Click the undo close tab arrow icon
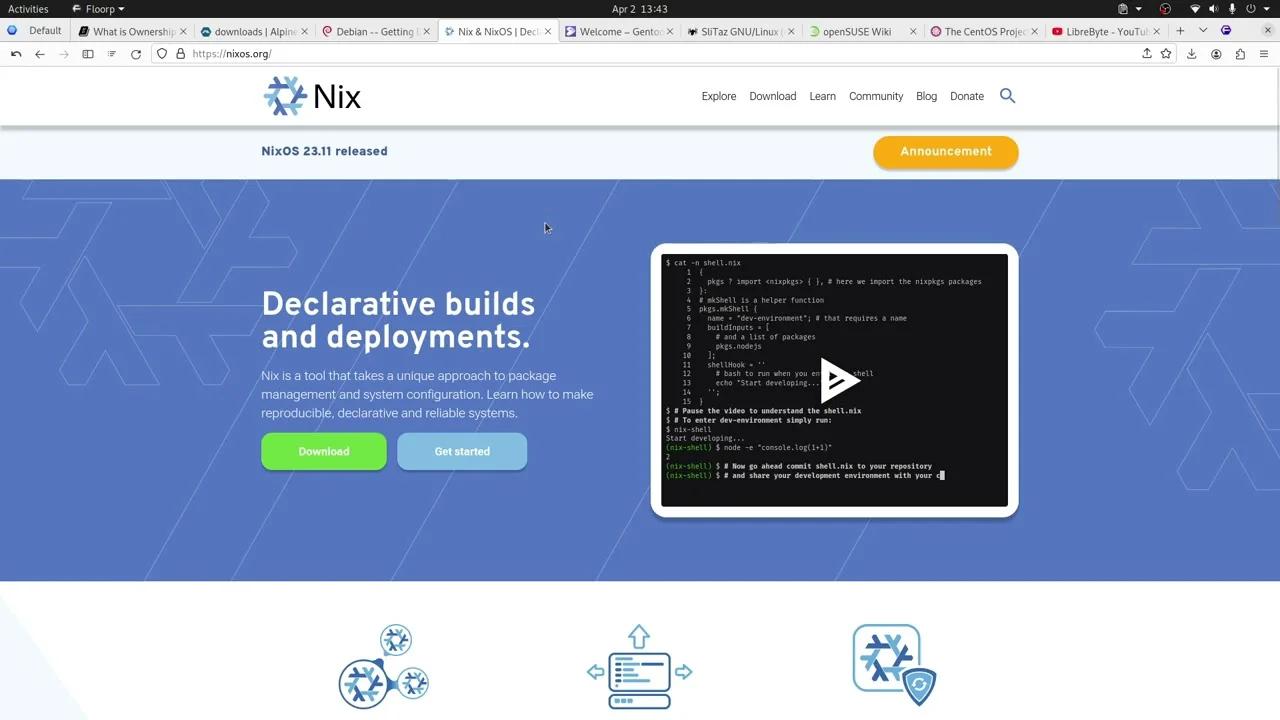 point(16,54)
